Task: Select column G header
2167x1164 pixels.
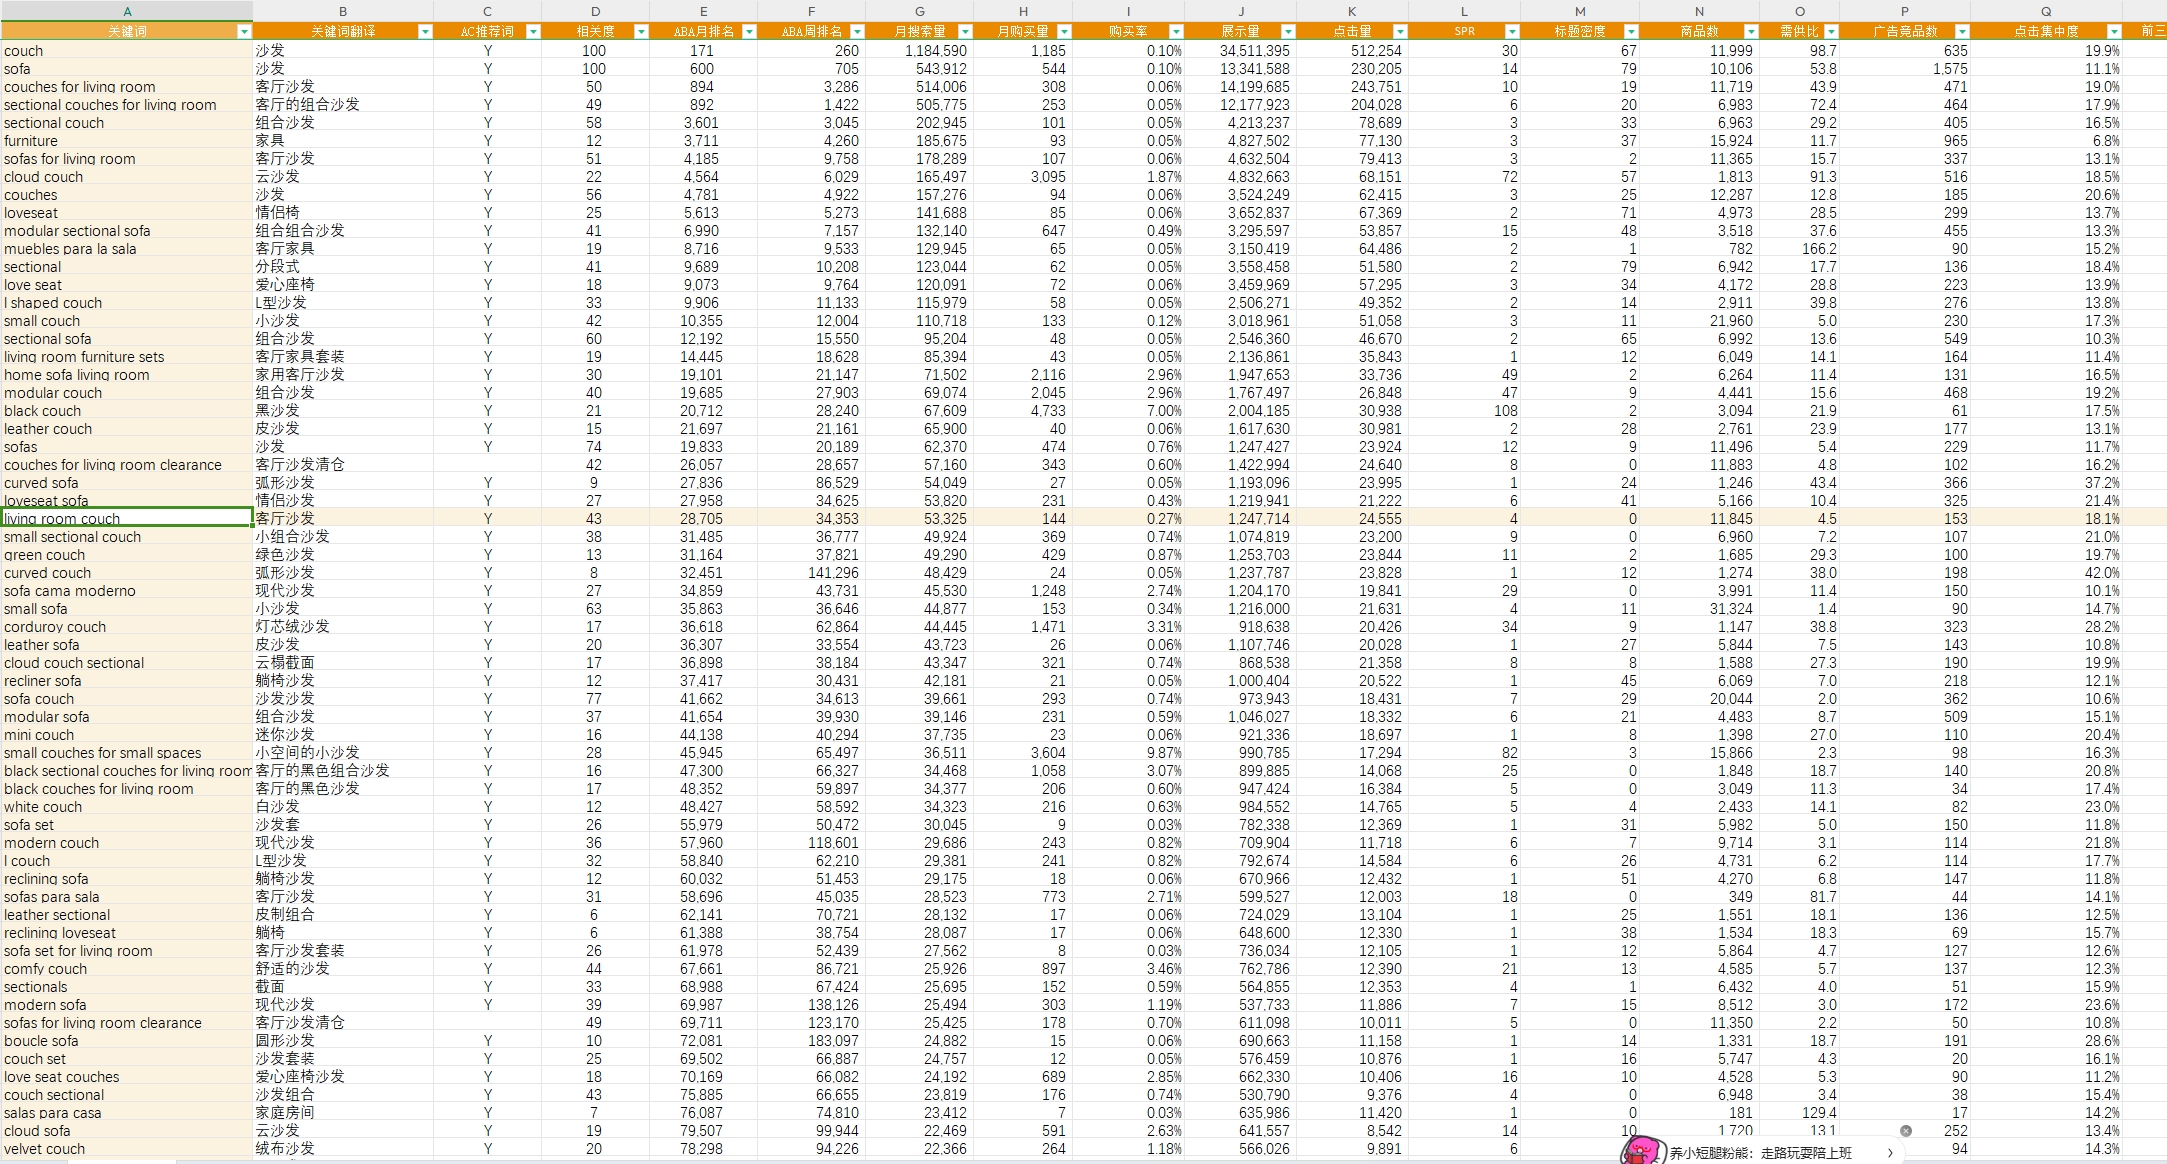Action: point(919,11)
